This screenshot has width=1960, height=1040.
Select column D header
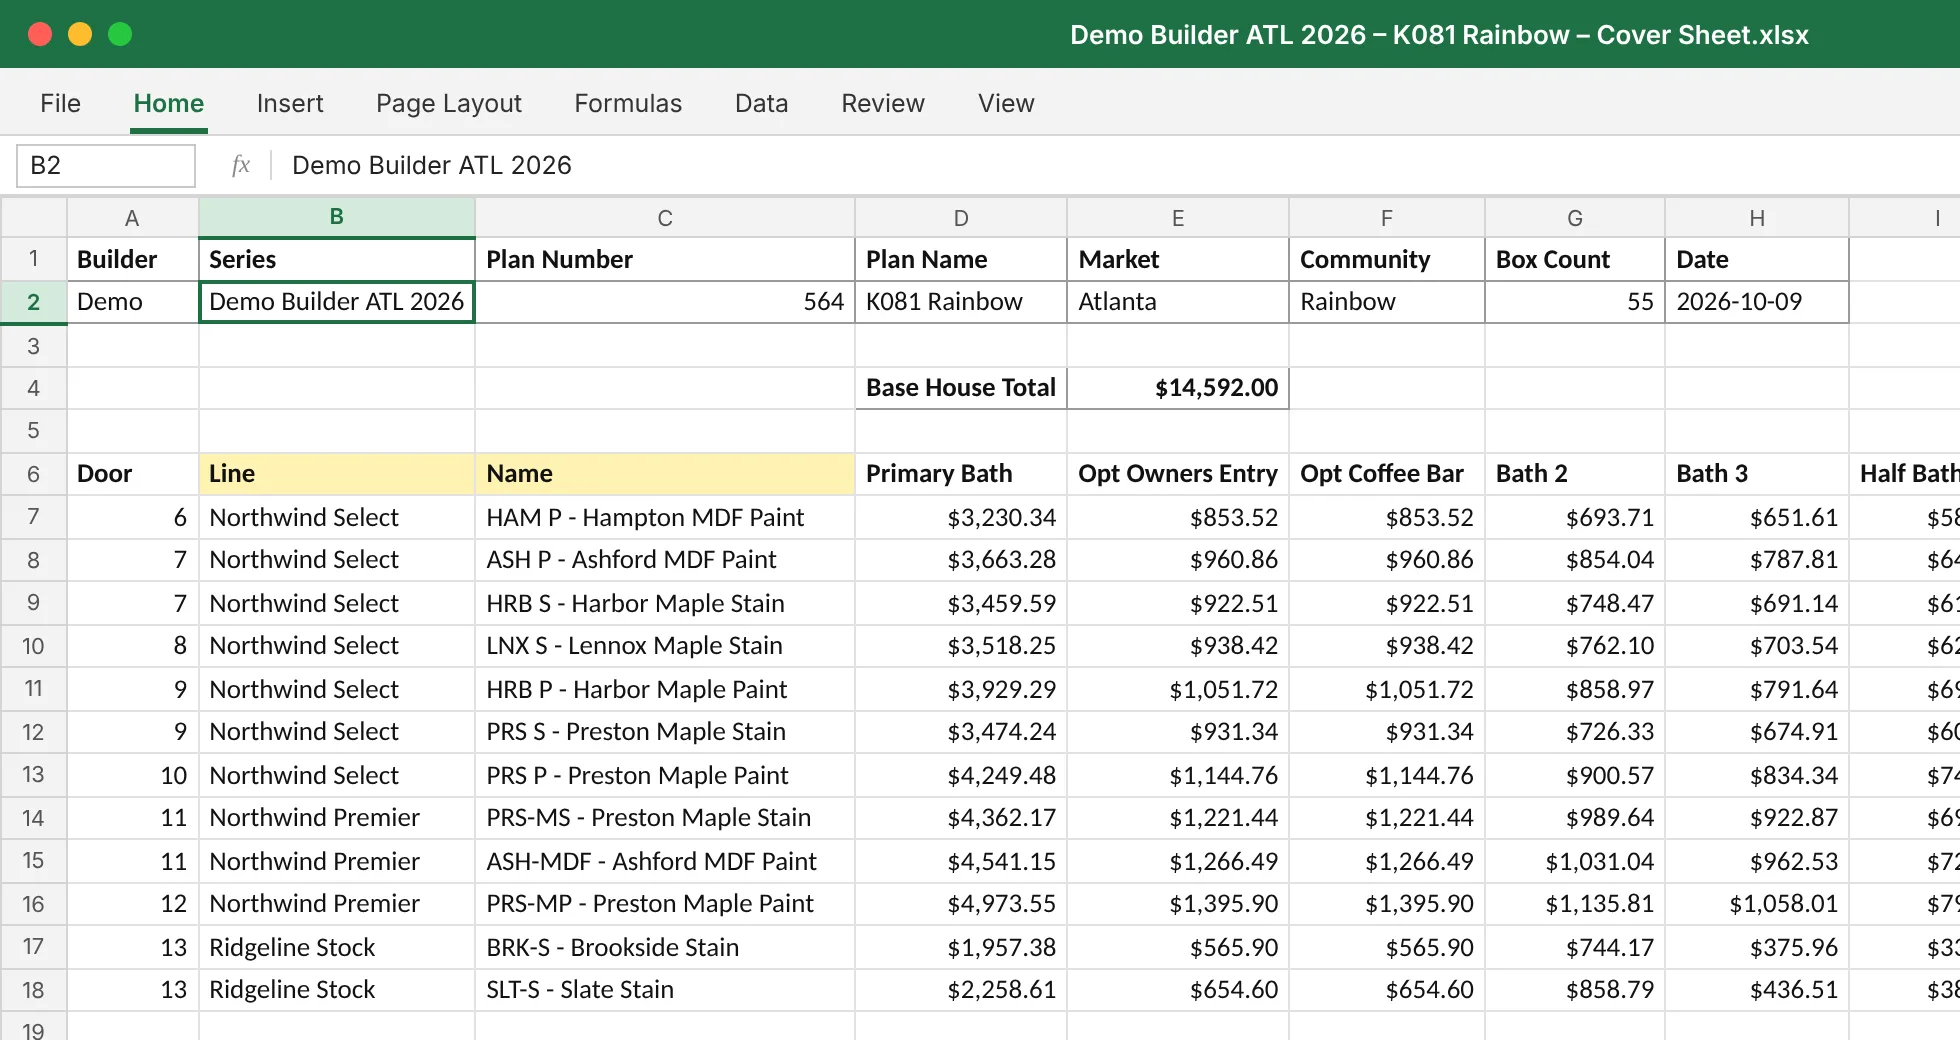[961, 218]
